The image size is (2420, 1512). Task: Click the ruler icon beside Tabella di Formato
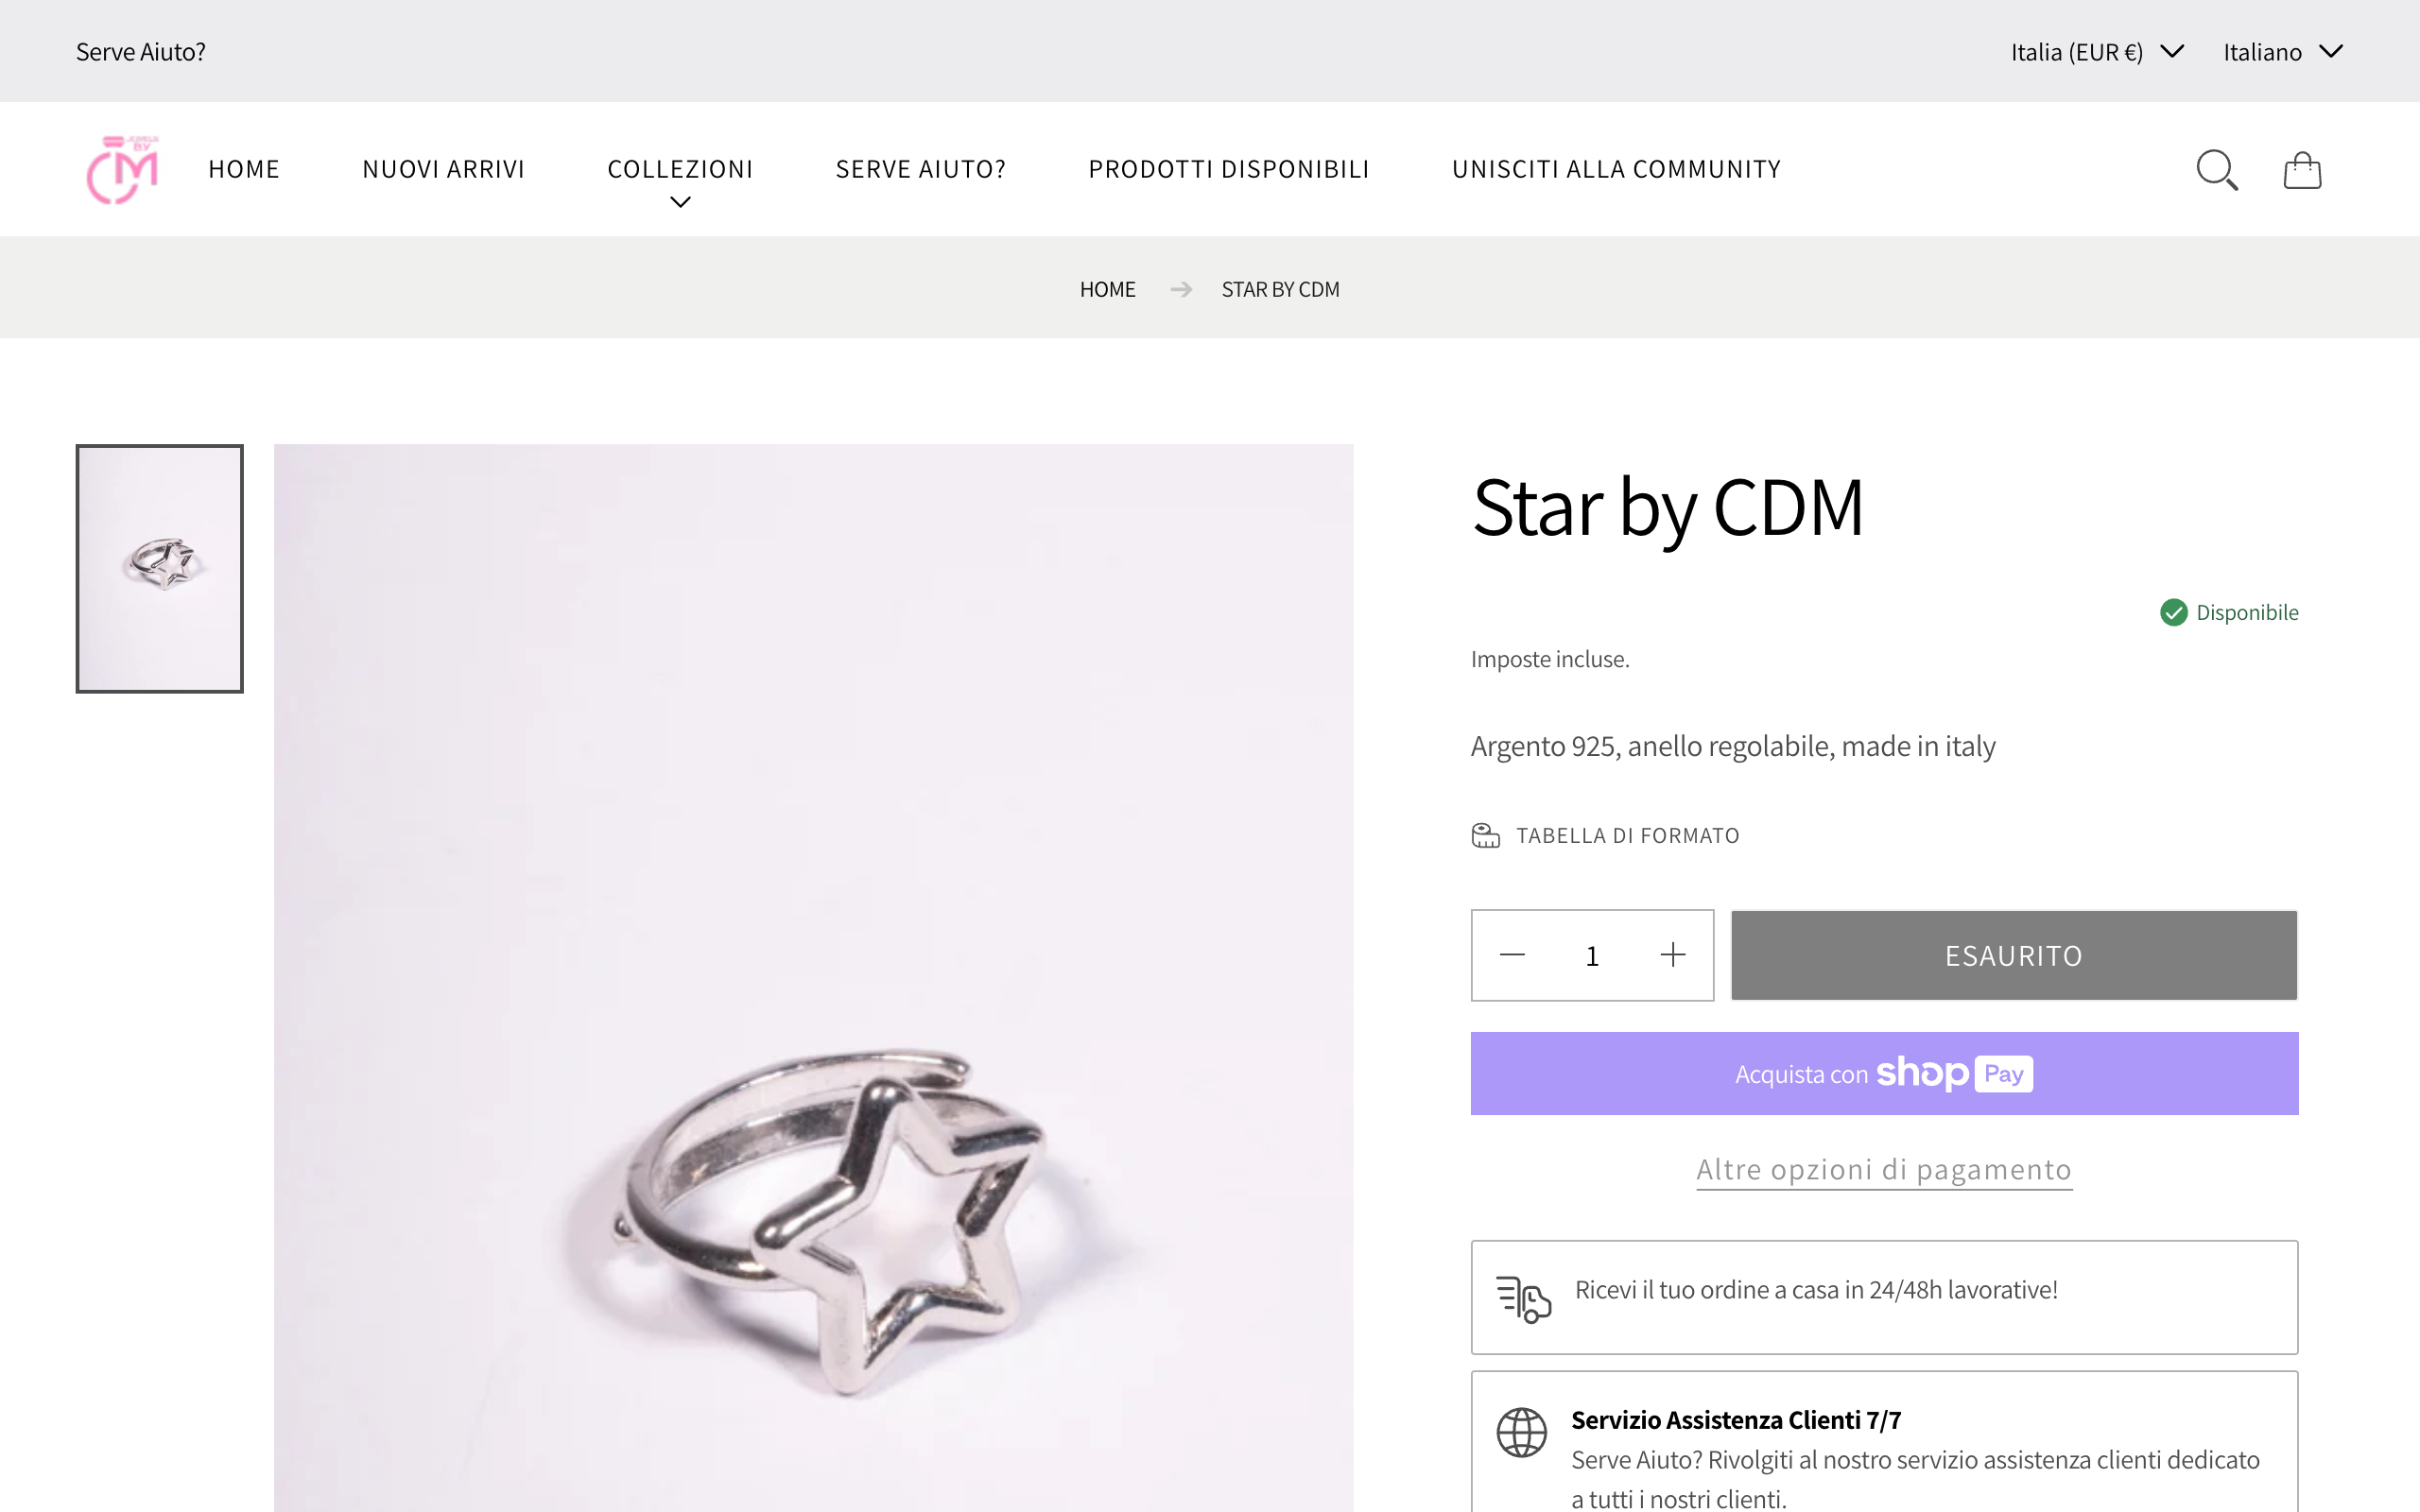1486,835
